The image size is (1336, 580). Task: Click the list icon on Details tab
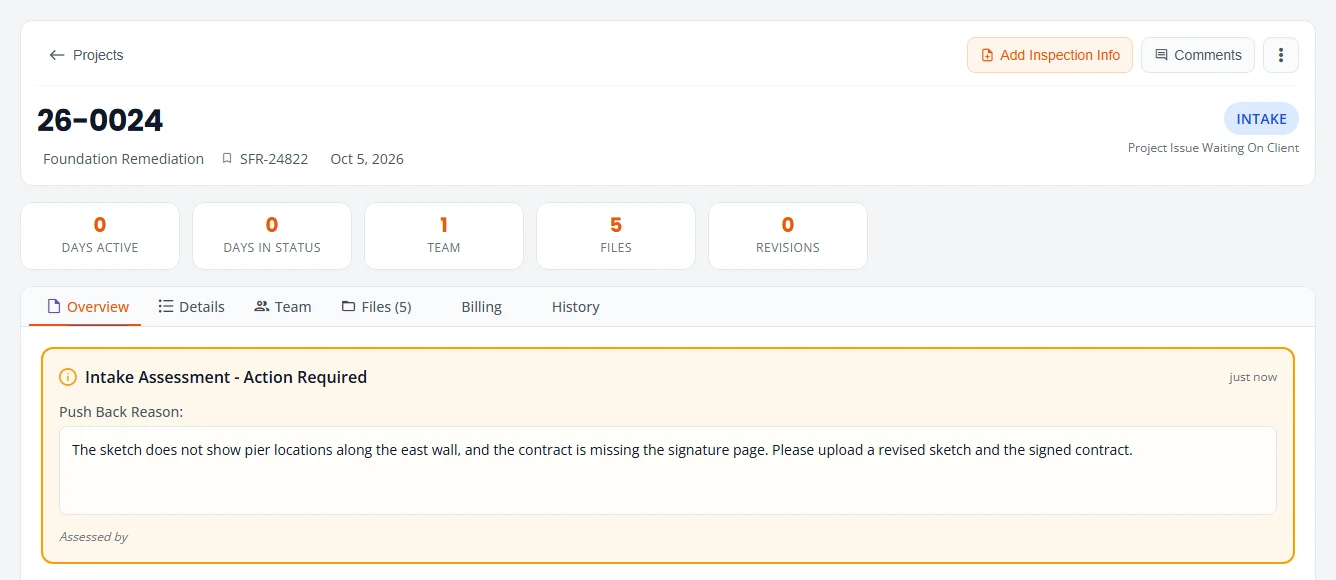[x=166, y=307]
